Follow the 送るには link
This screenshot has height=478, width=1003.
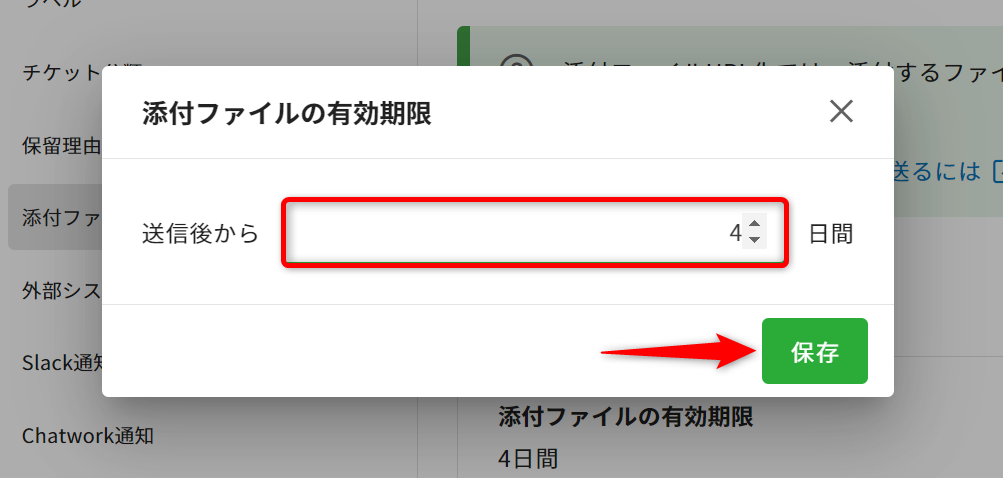(x=937, y=171)
